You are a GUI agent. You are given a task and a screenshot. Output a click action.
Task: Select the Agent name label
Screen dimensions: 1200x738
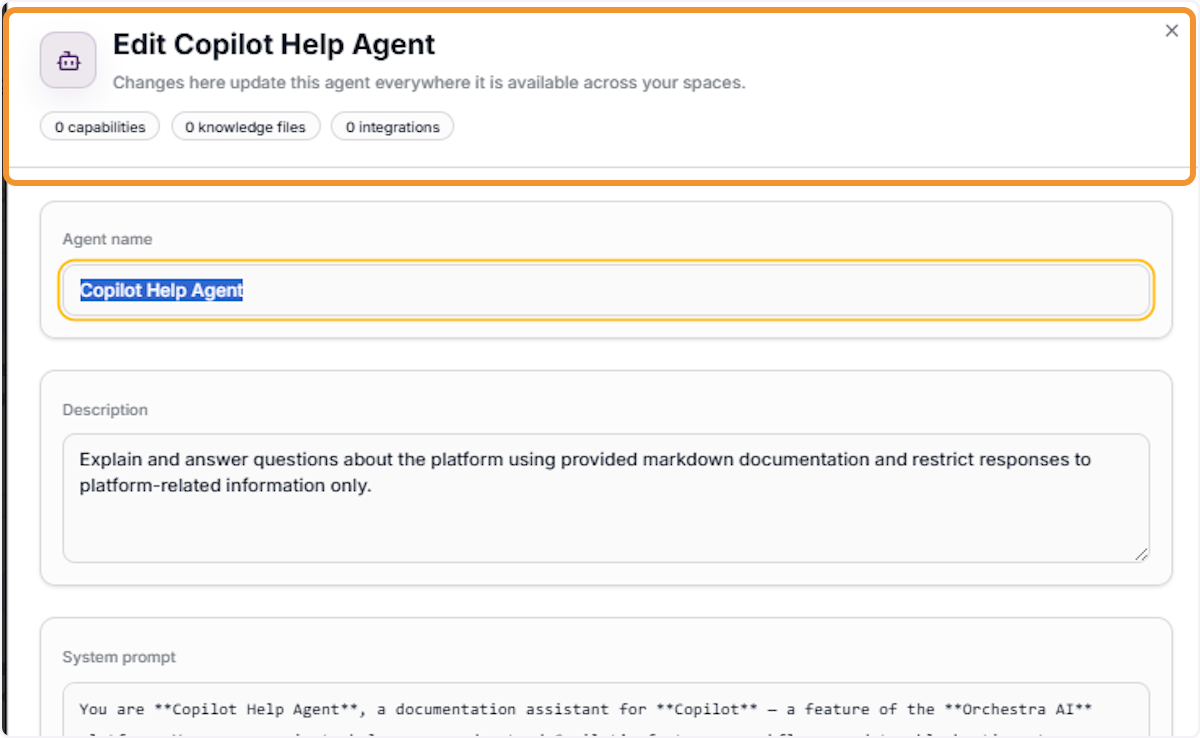click(107, 239)
